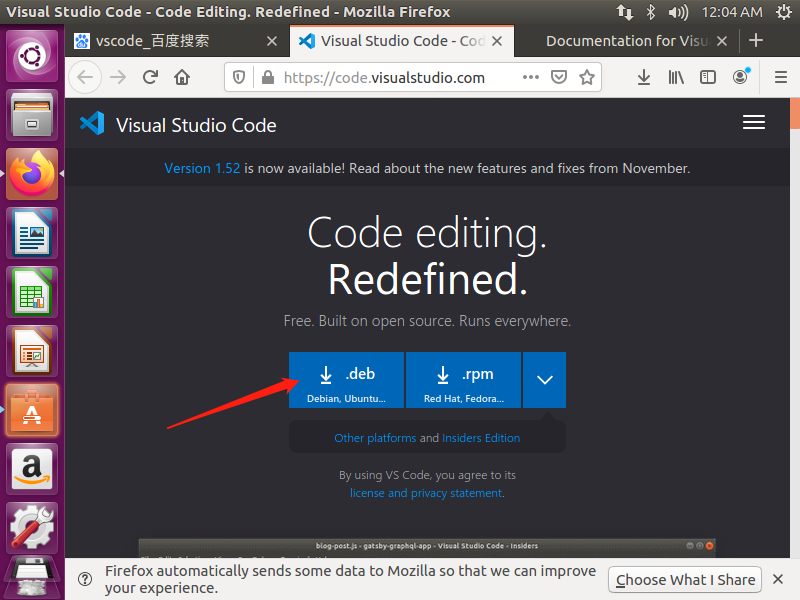800x600 pixels.
Task: Open the Firefox Account icon
Action: [x=740, y=77]
